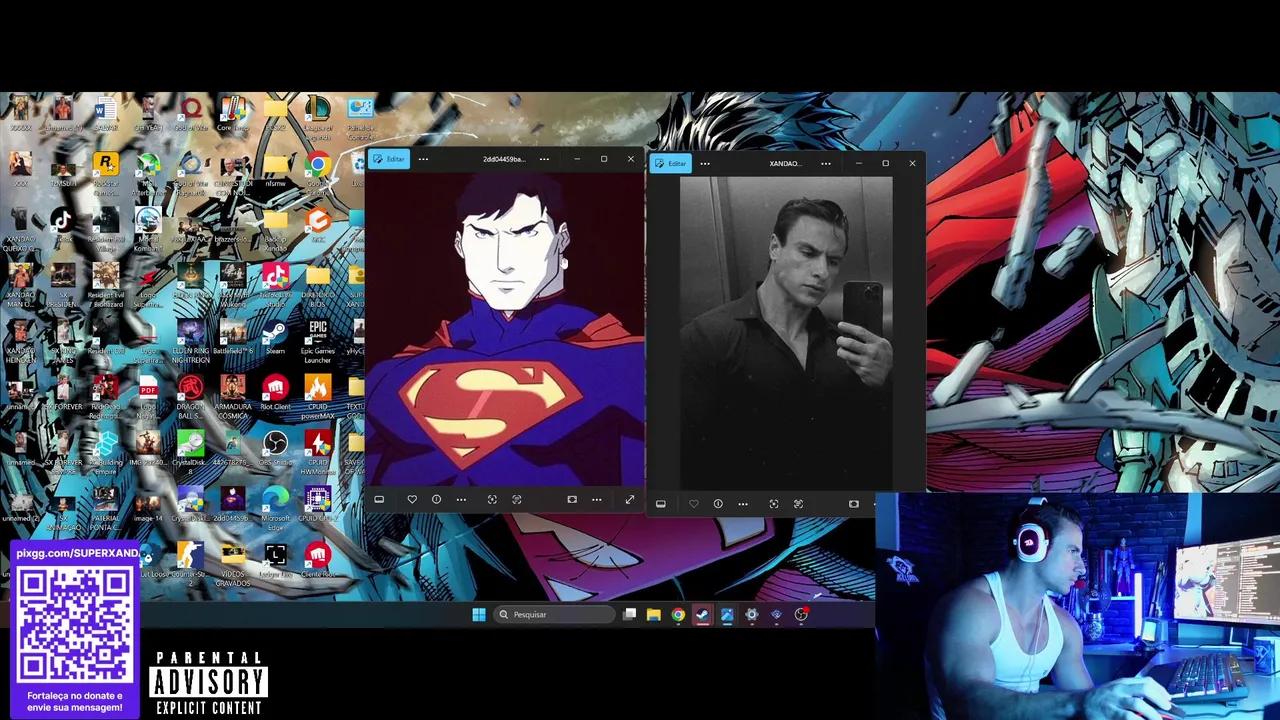
Task: Select the Backup Xandao folder
Action: tap(276, 228)
